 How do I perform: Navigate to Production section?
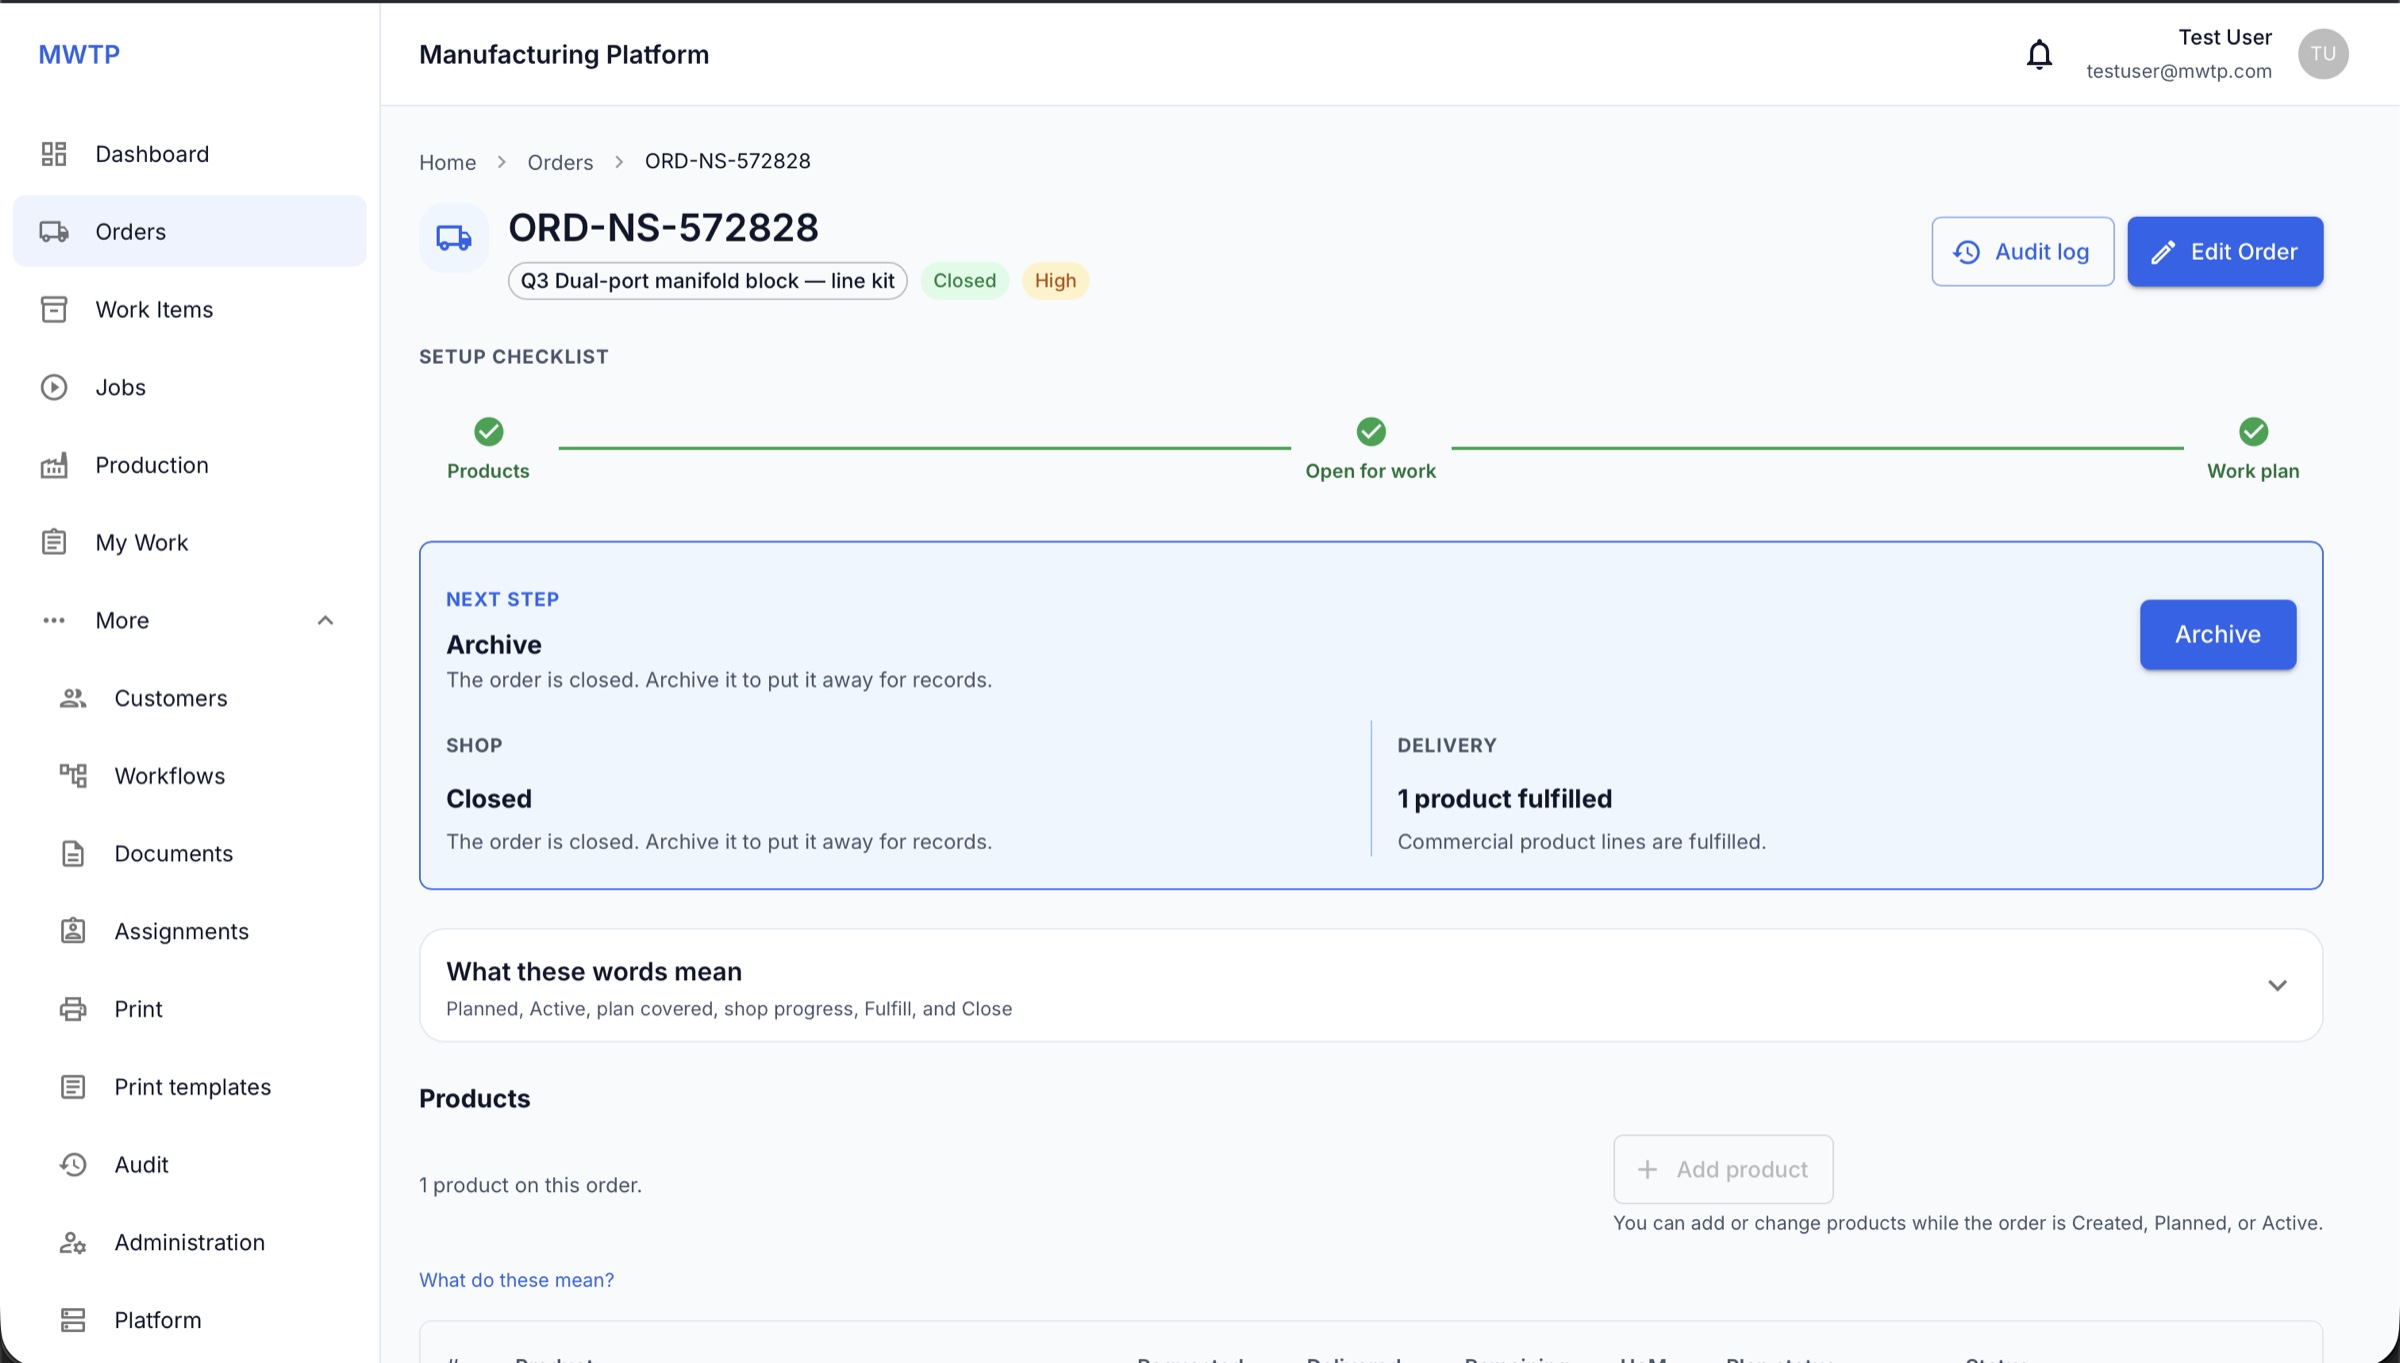pos(190,465)
